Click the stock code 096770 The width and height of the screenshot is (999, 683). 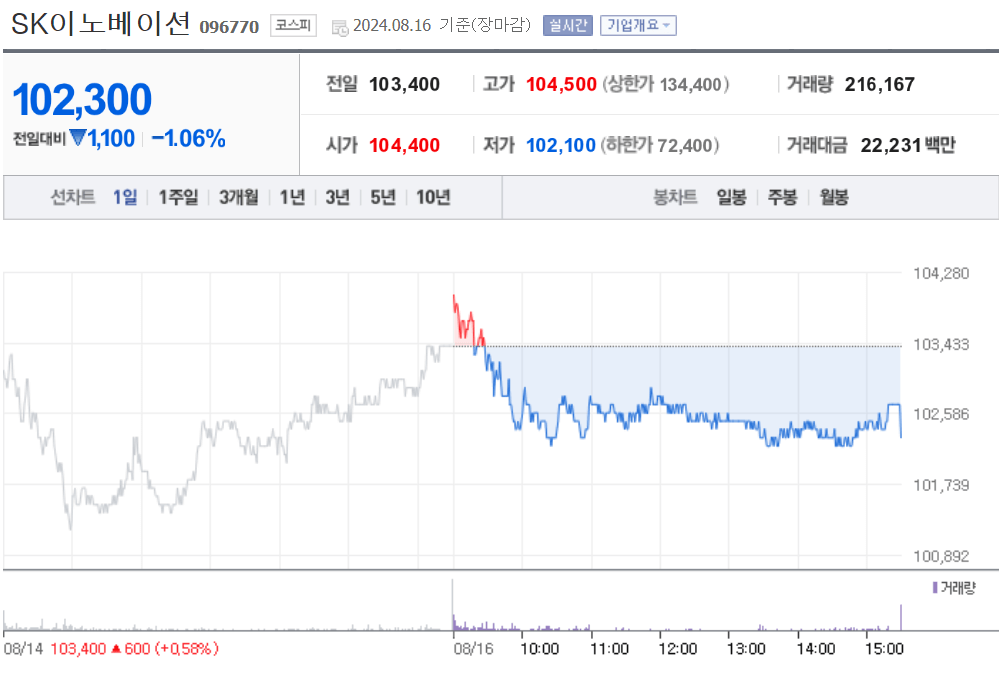pyautogui.click(x=229, y=27)
